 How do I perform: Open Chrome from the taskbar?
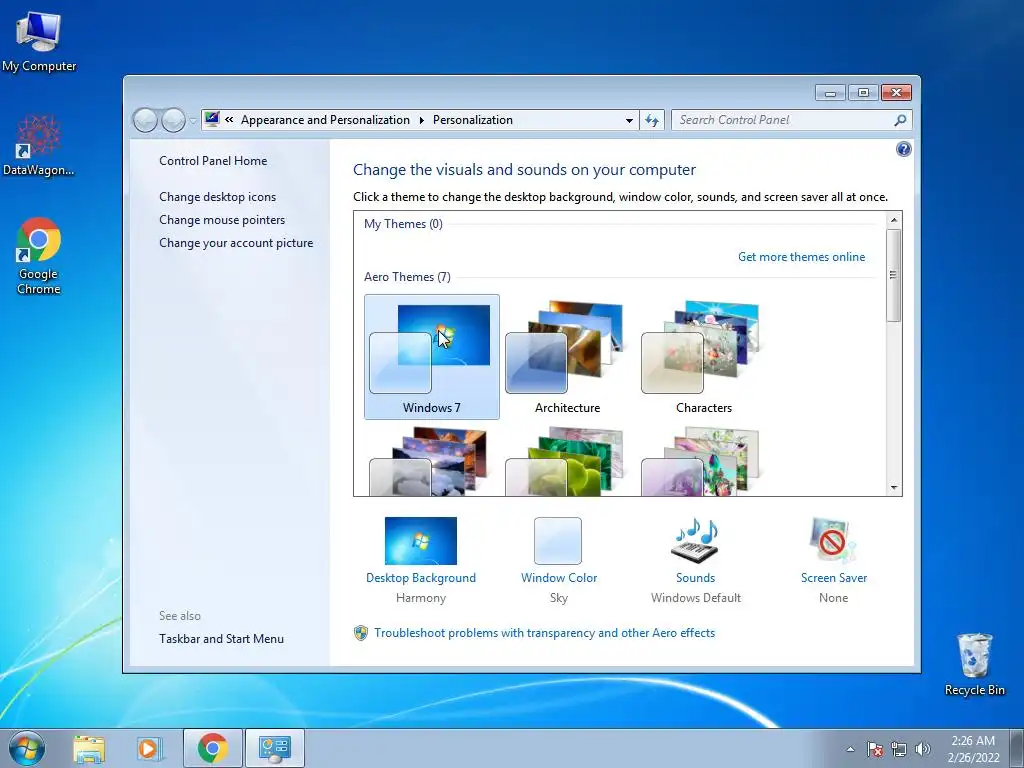point(212,748)
